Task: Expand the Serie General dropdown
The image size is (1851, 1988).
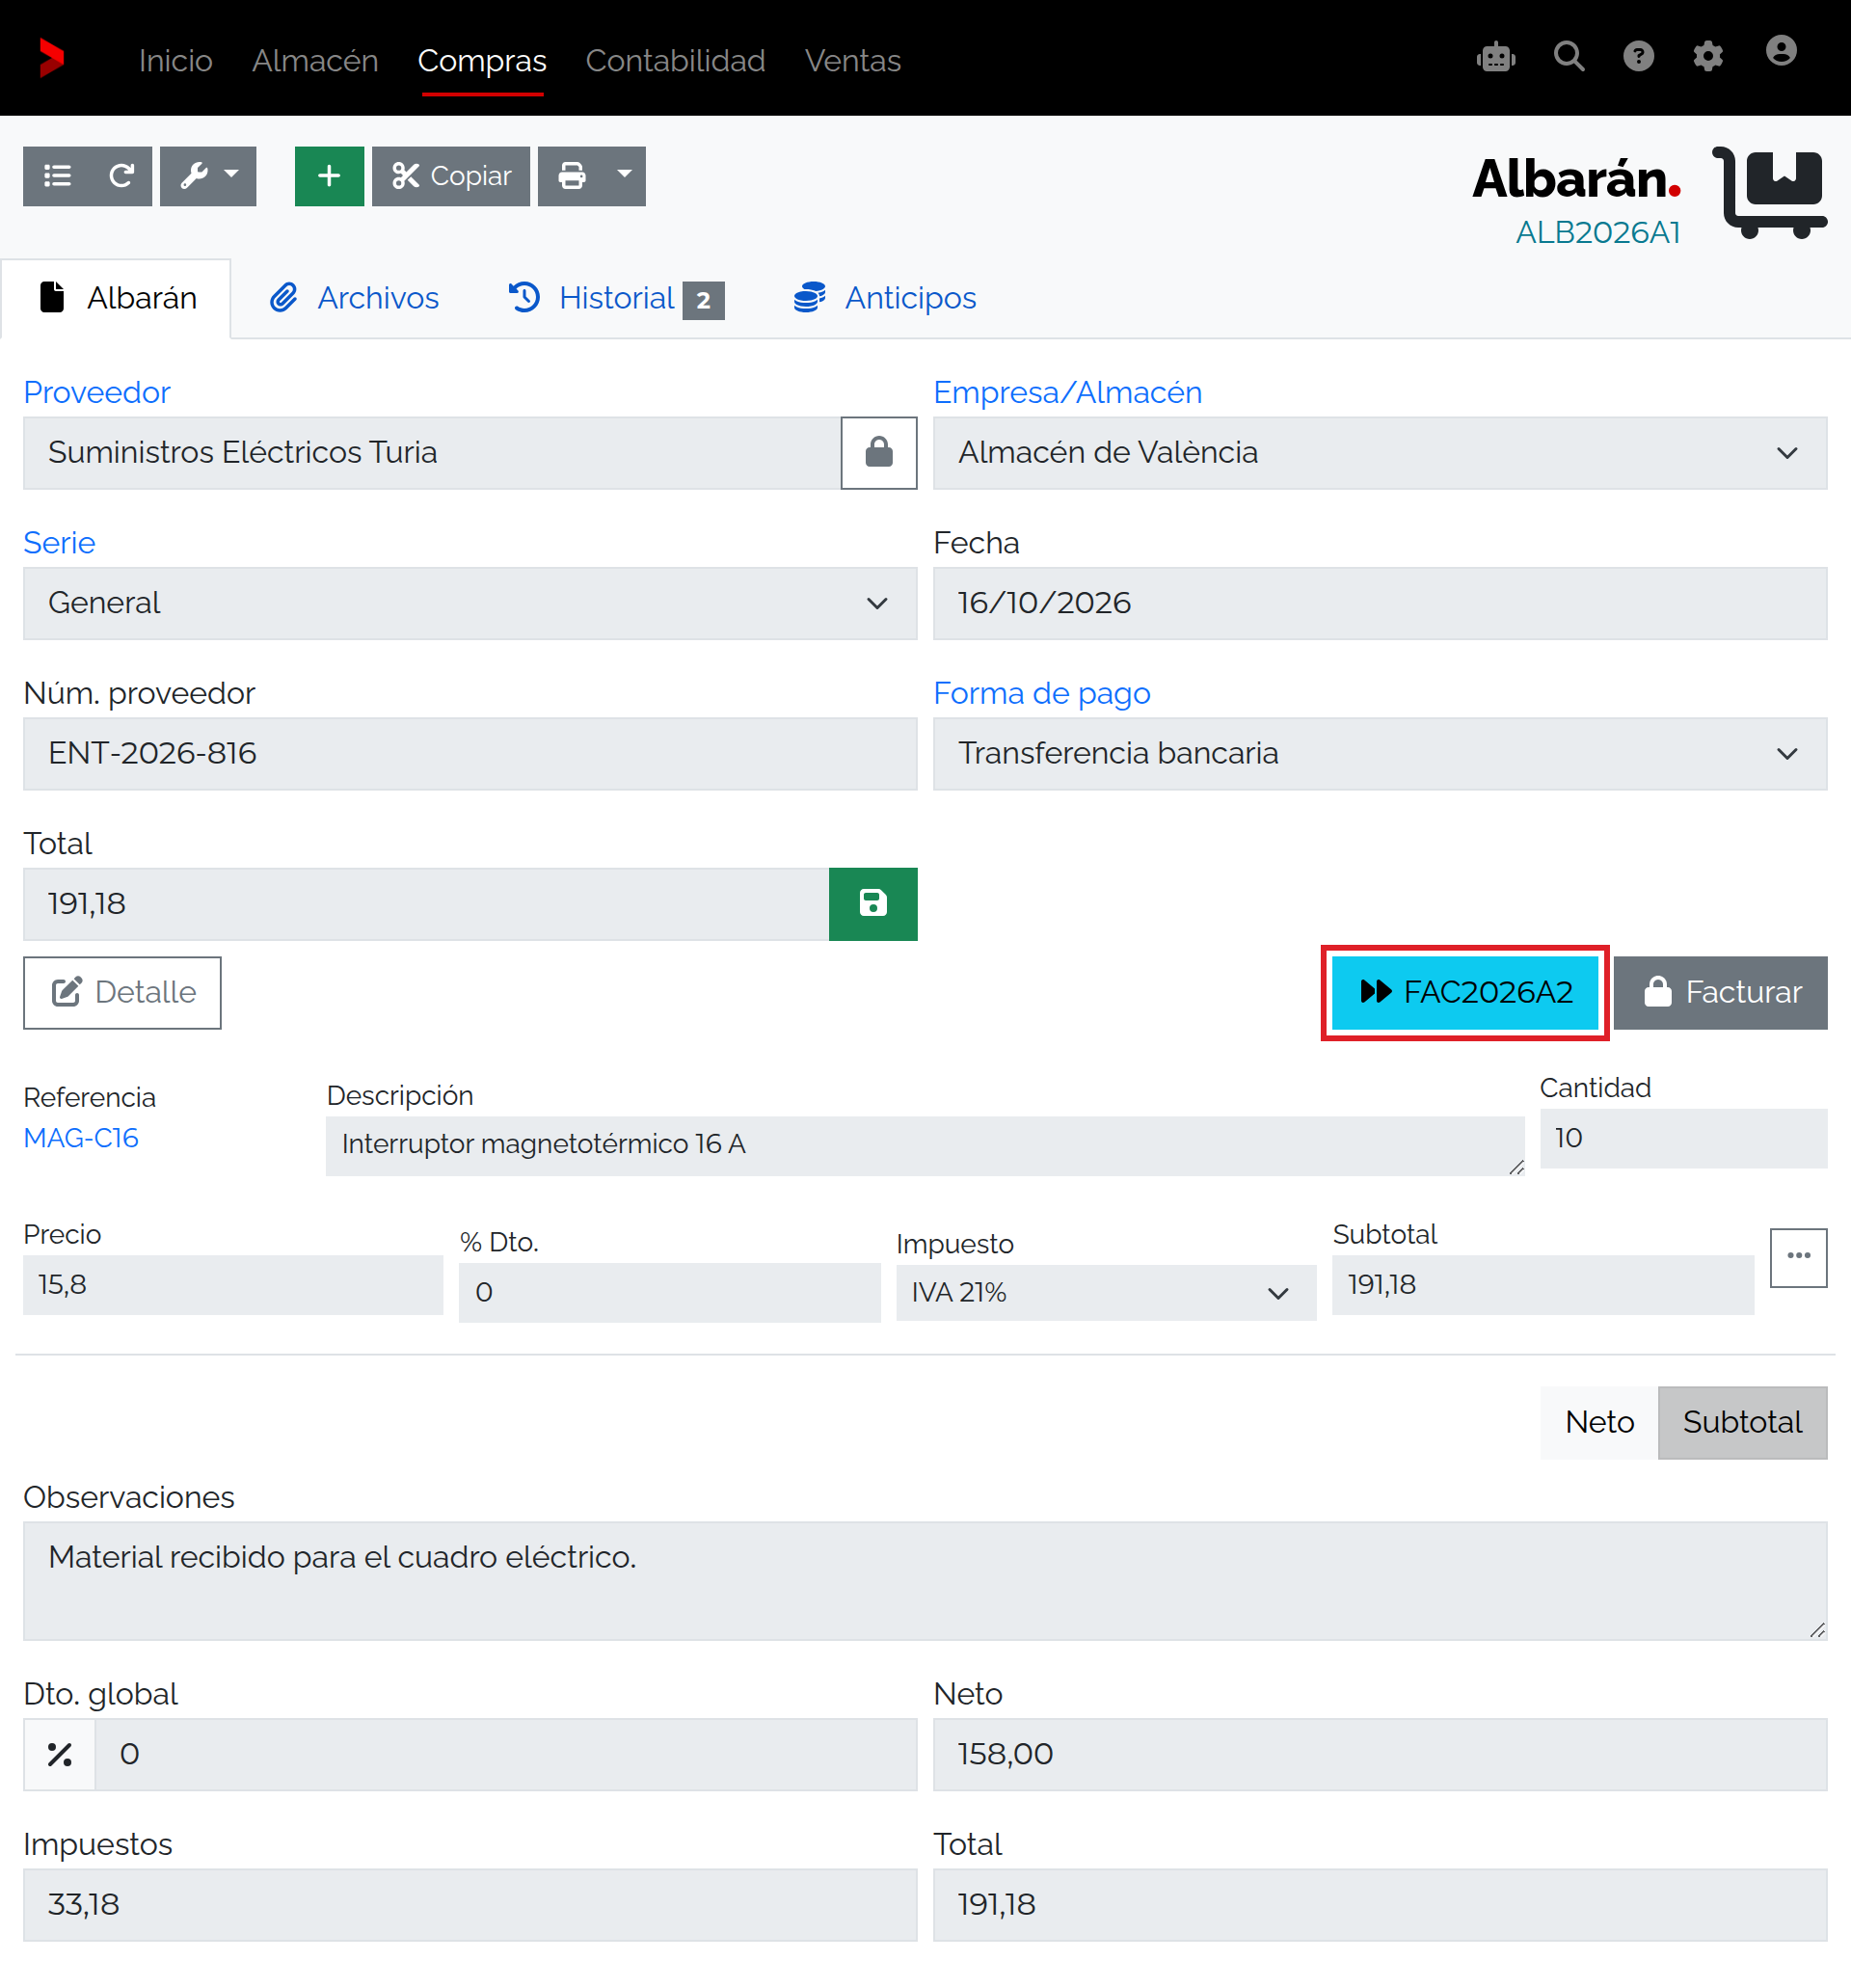Action: pos(470,603)
